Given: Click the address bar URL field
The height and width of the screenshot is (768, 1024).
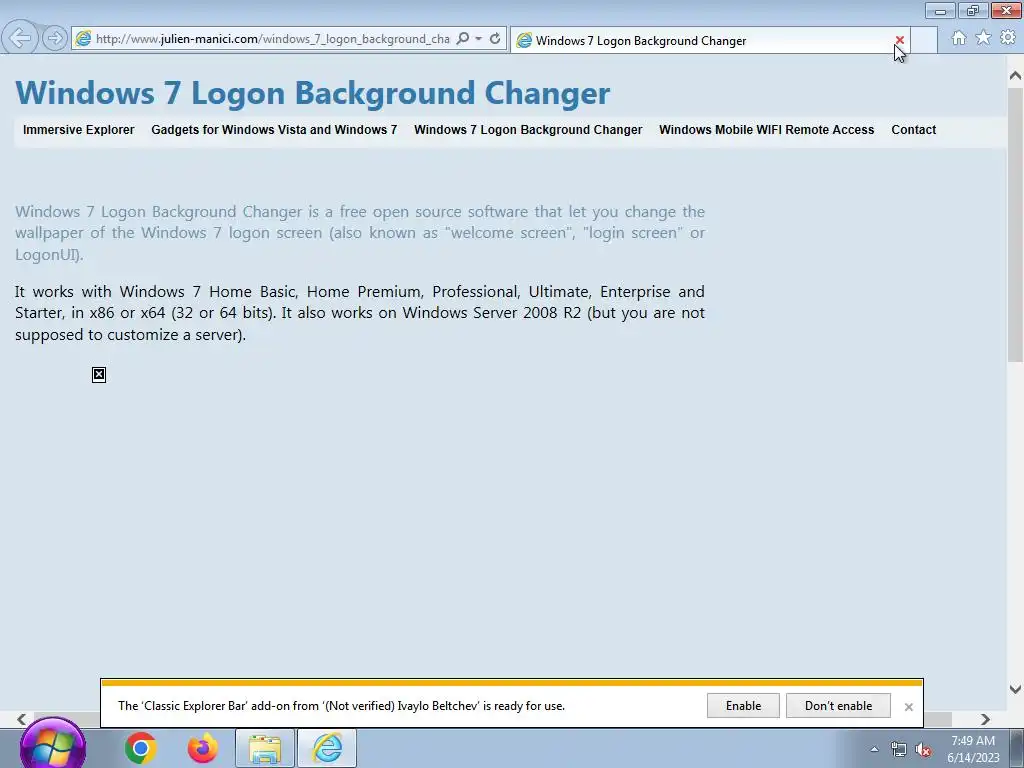Looking at the screenshot, I should 272,39.
